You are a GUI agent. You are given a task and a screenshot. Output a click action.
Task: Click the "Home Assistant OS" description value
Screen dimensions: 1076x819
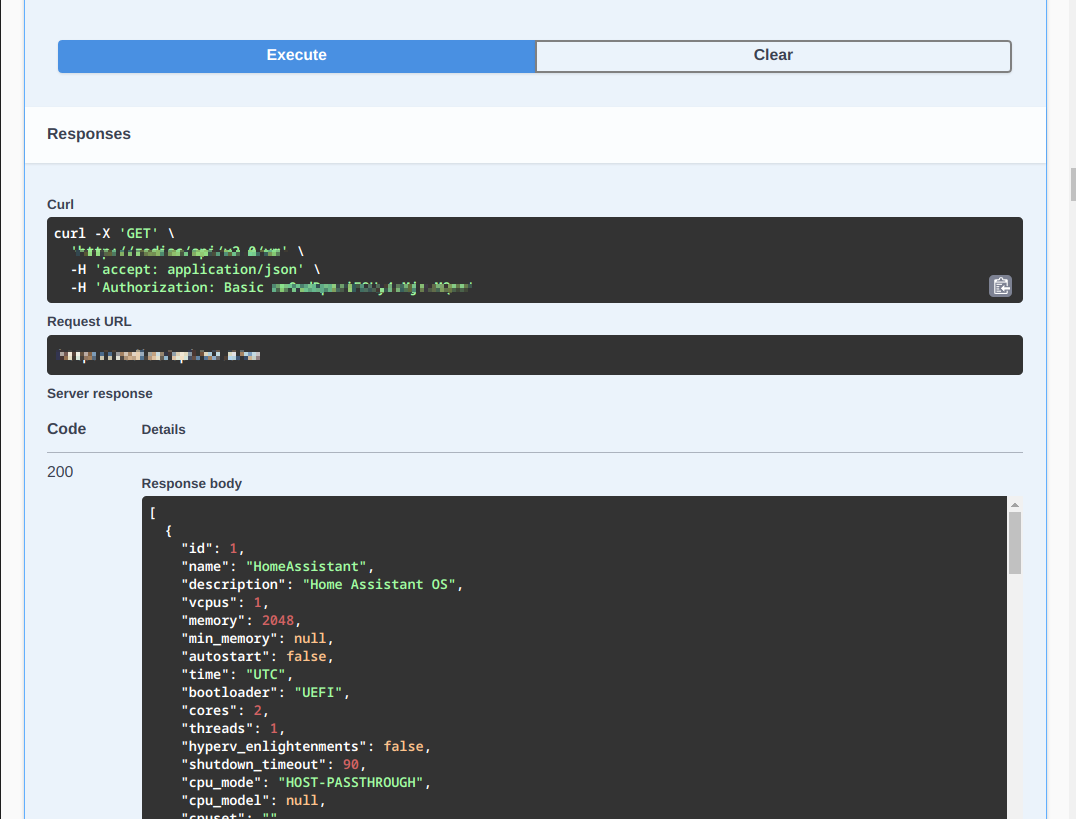click(379, 584)
